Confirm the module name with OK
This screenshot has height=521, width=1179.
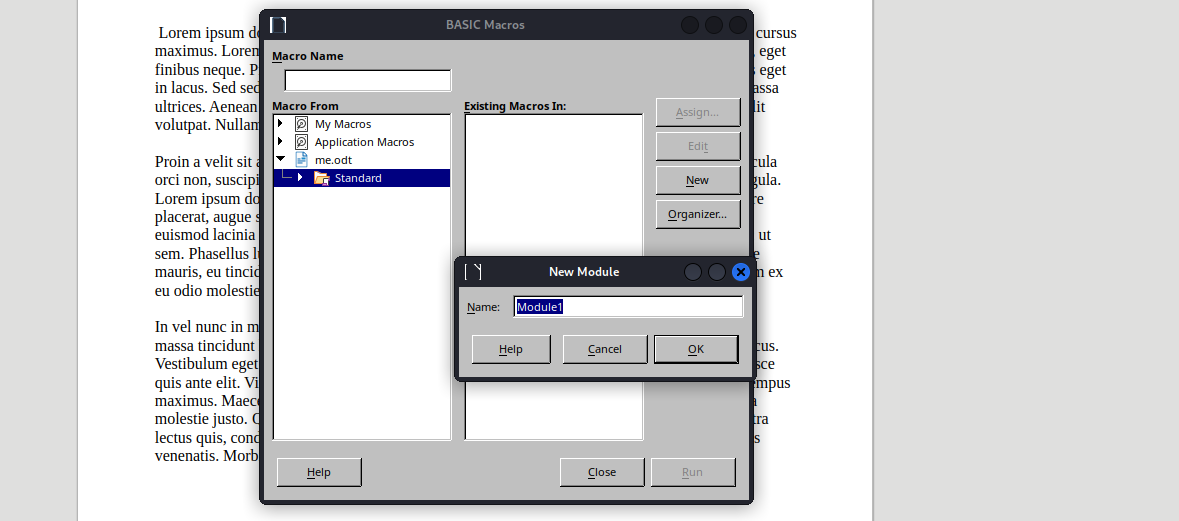[696, 349]
